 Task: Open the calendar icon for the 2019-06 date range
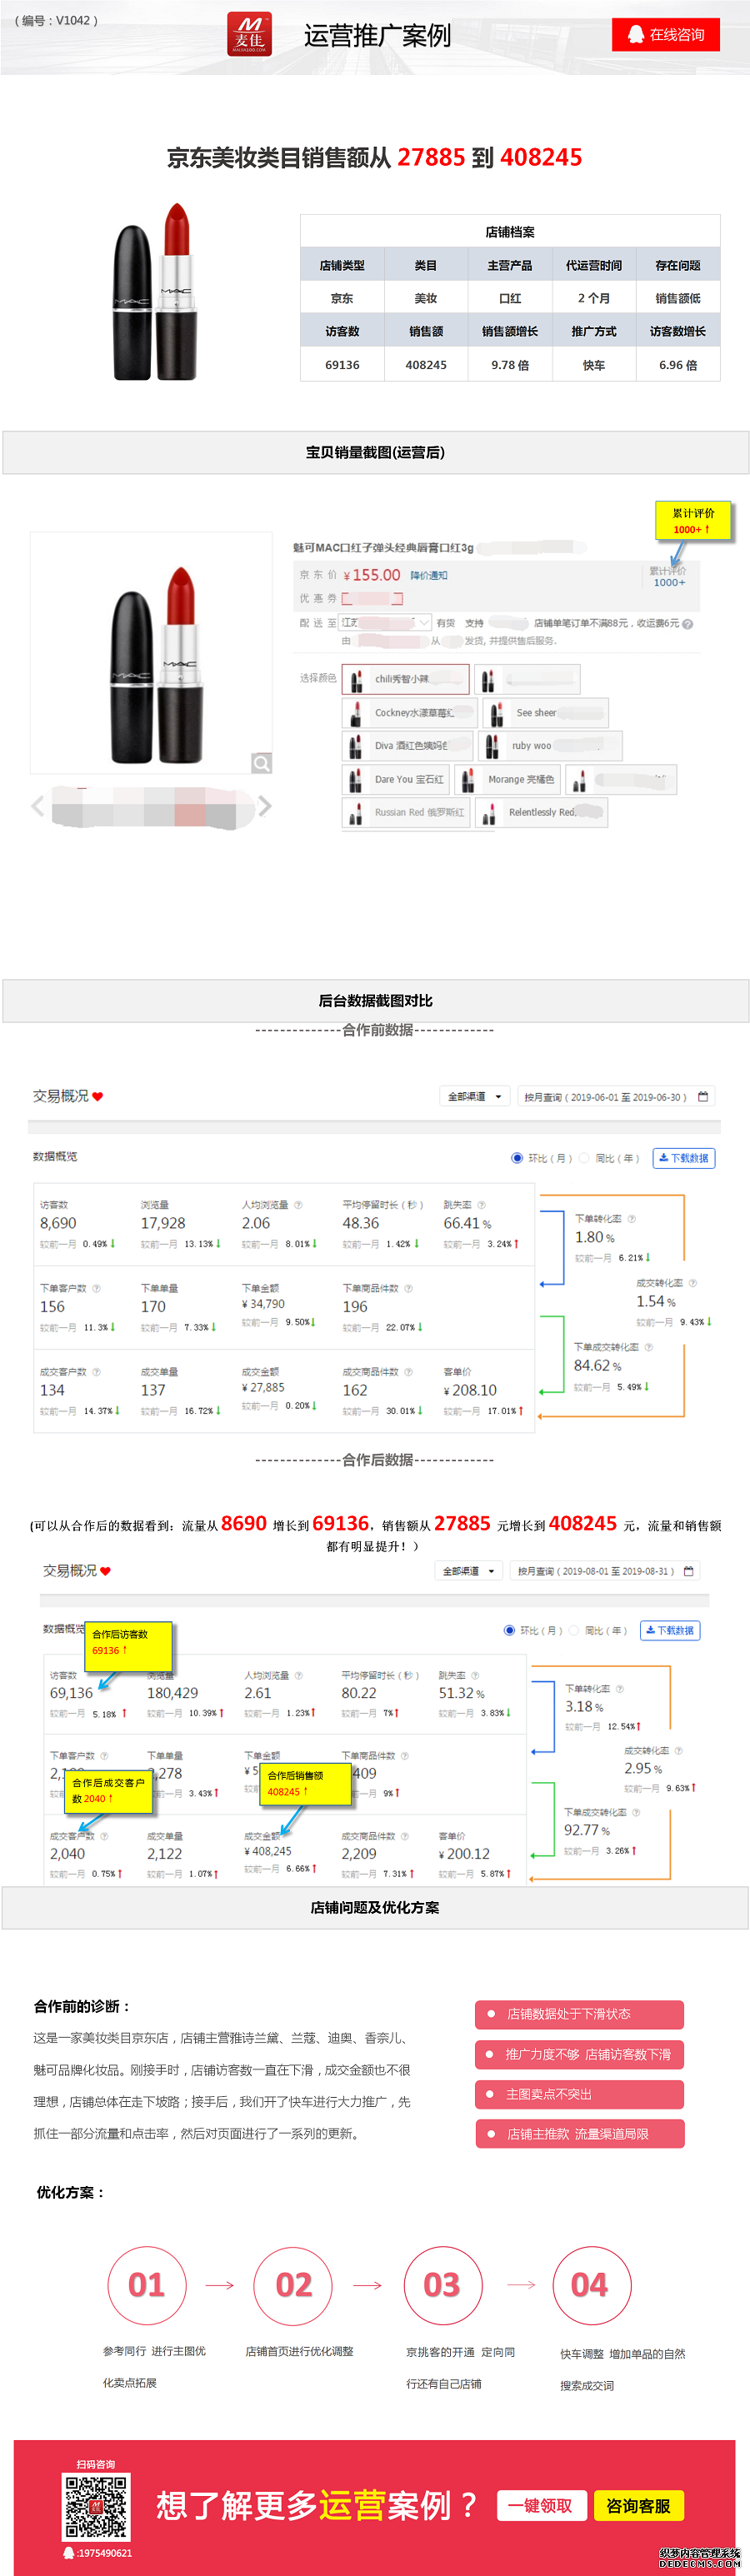[703, 1097]
